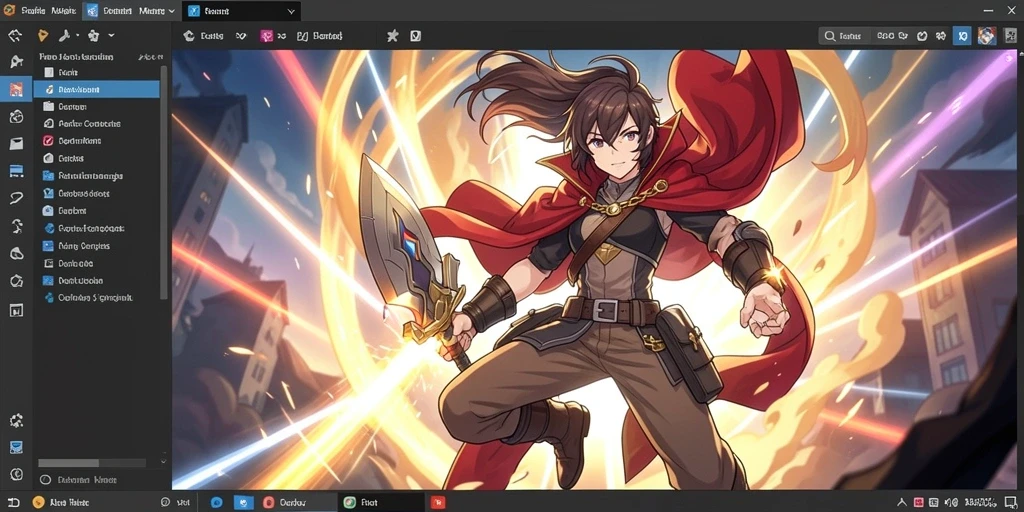The height and width of the screenshot is (512, 1024).
Task: Click the circular arrows icon in left sidebar
Action: point(16,281)
